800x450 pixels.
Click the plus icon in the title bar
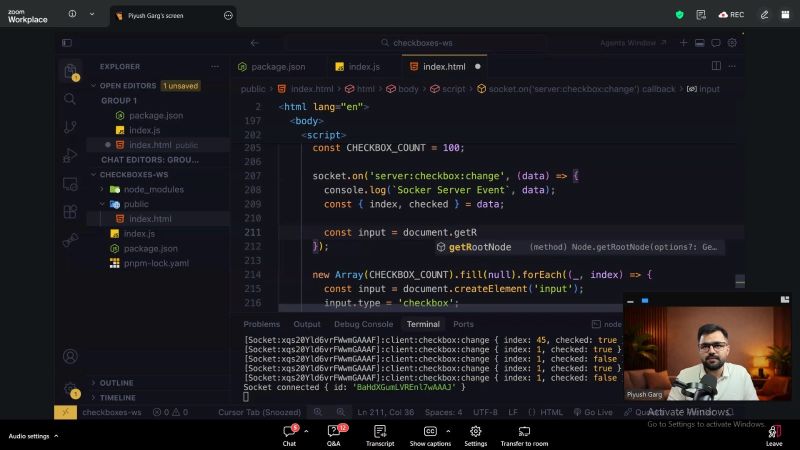click(683, 43)
